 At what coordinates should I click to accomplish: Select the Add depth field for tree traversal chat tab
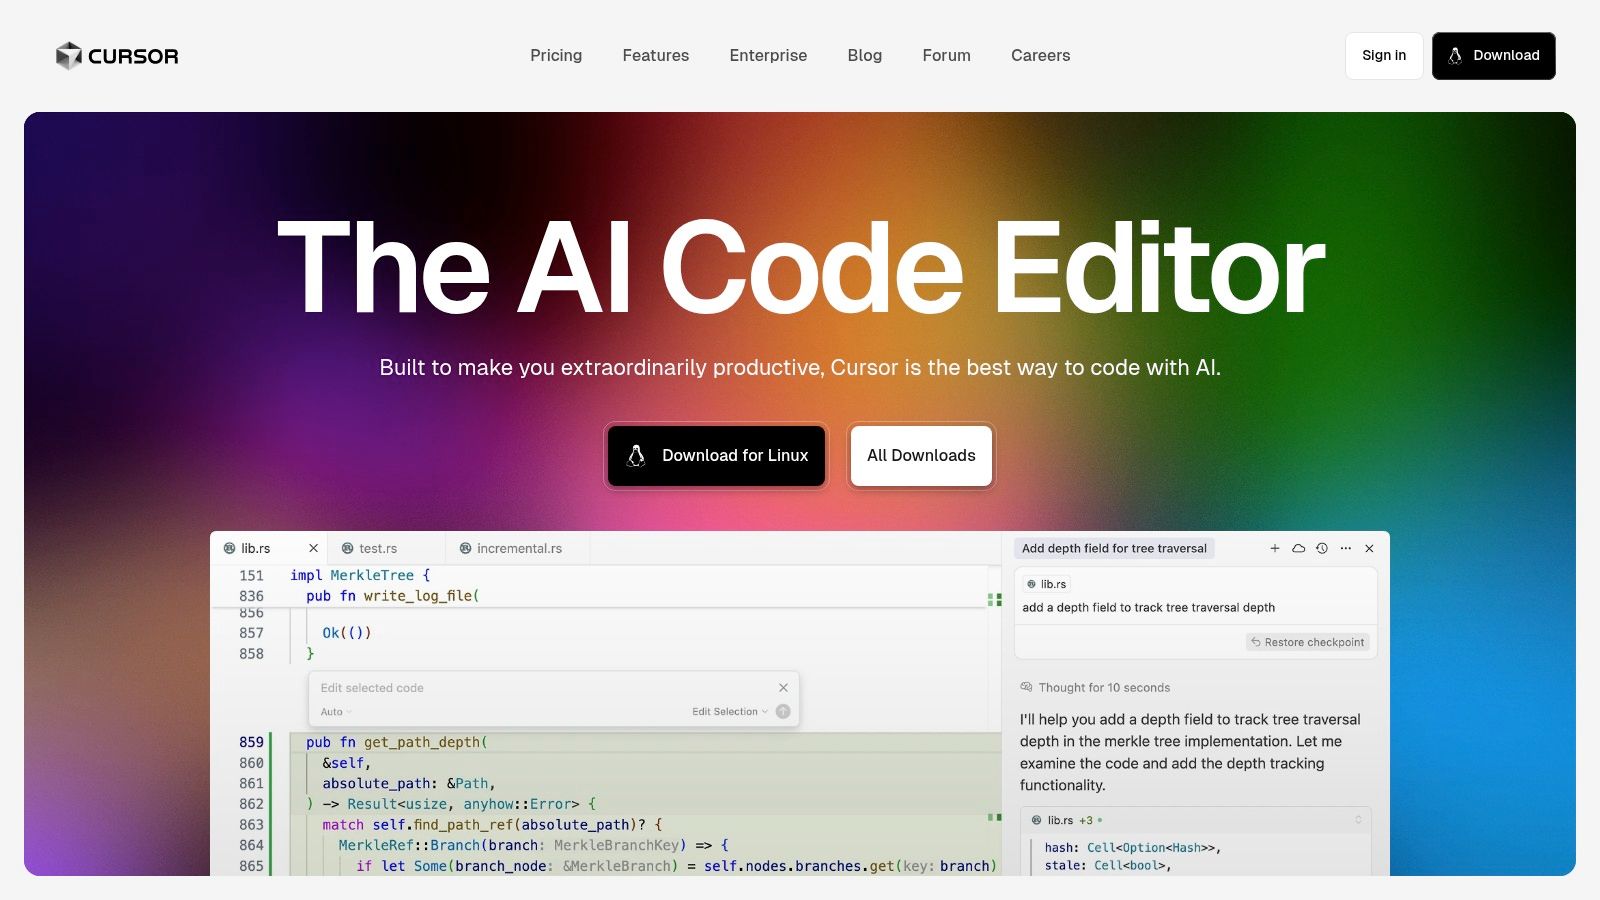coord(1114,548)
